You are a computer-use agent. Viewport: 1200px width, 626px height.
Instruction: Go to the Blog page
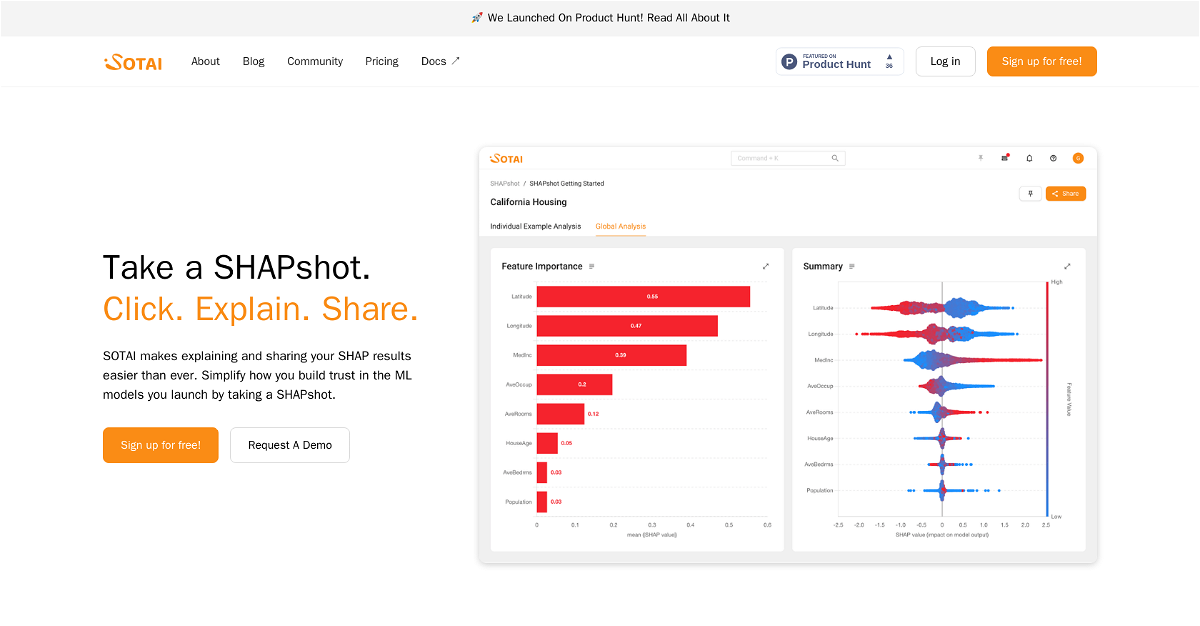[254, 61]
